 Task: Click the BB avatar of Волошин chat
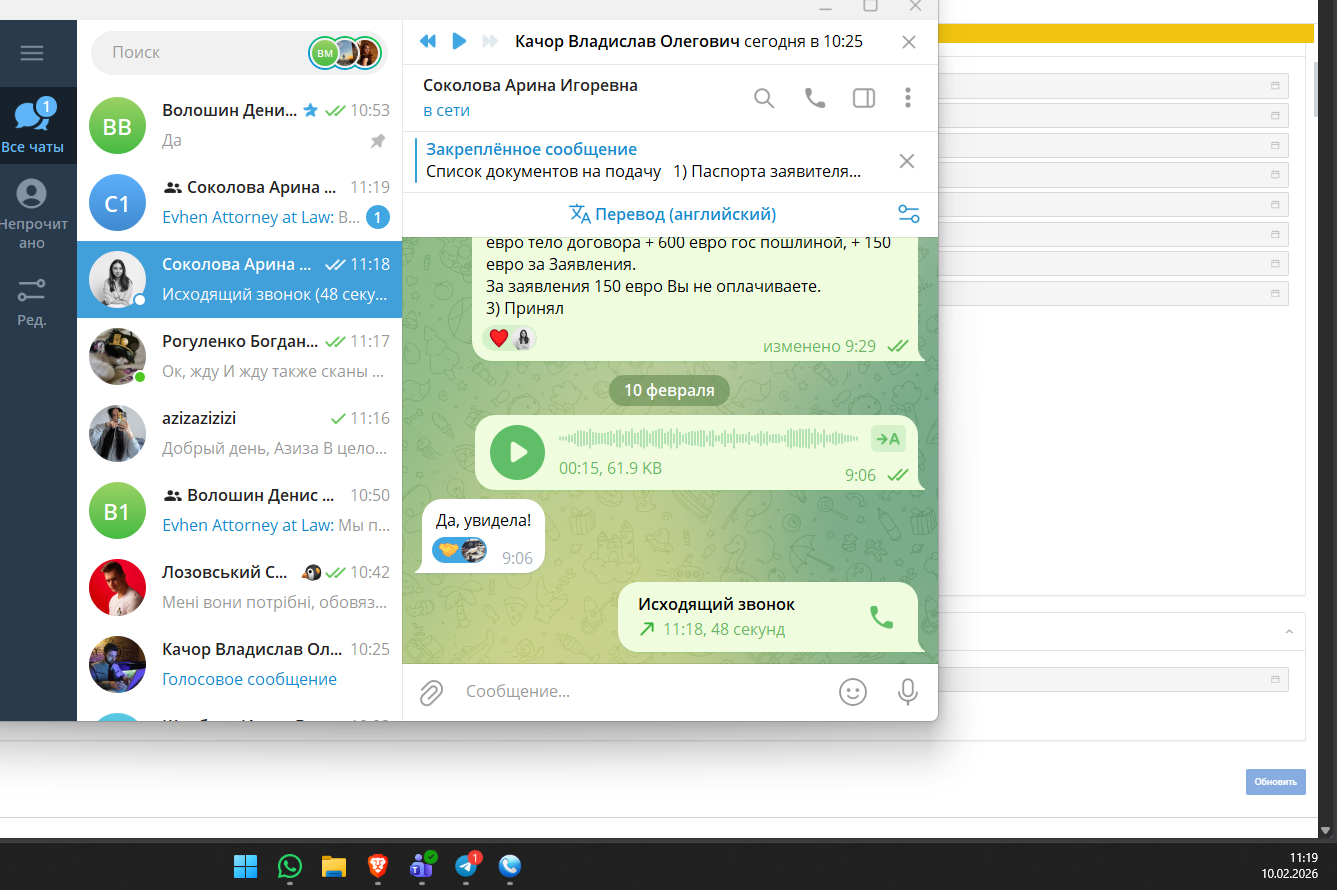click(x=117, y=126)
